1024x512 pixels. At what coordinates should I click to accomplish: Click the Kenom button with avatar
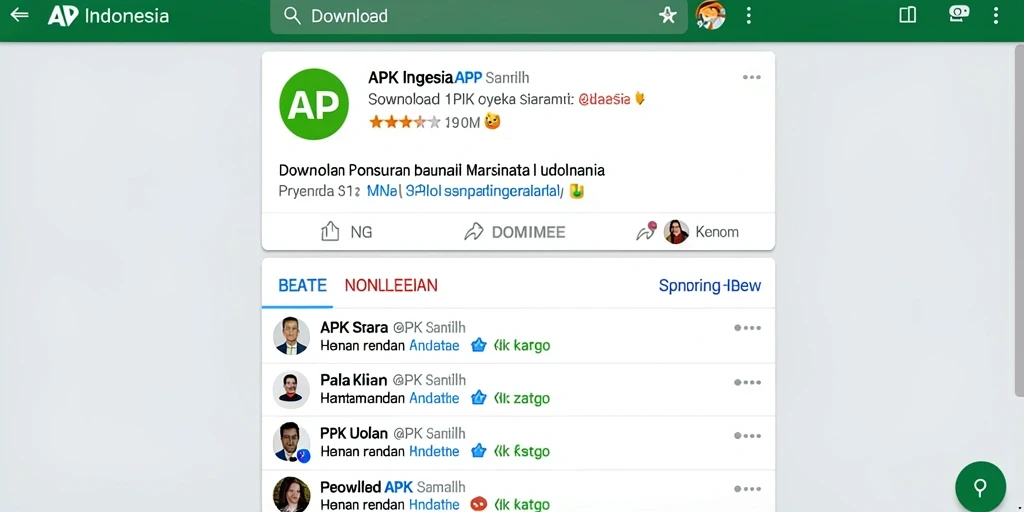[x=701, y=232]
